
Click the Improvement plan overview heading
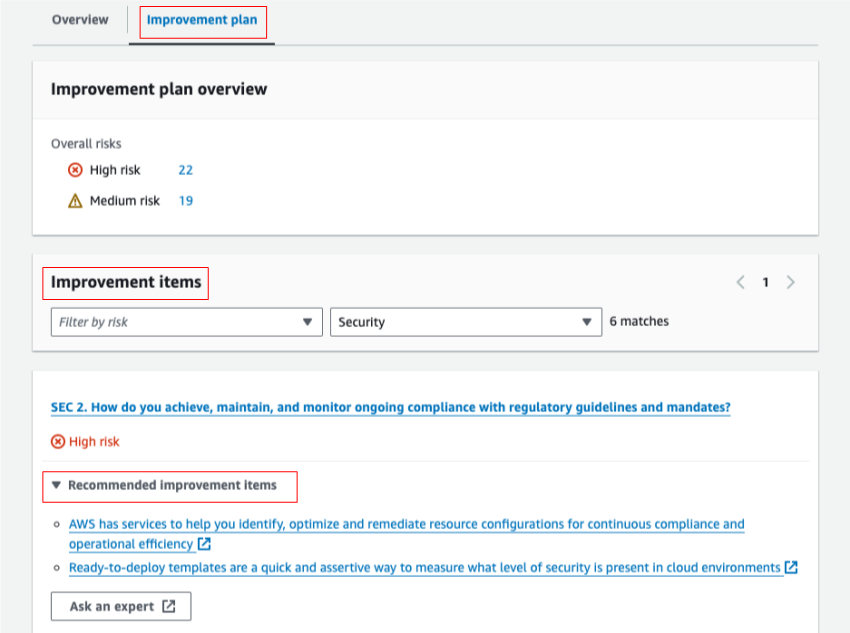tap(159, 89)
